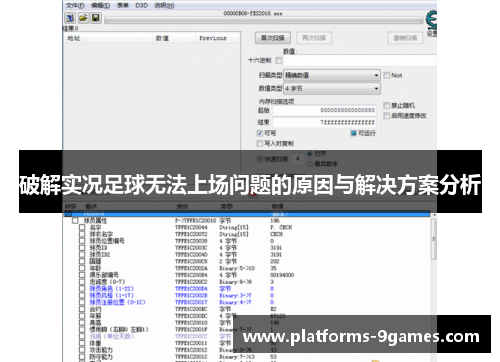
Task: Click the save floppy disk icon
Action: (96, 18)
